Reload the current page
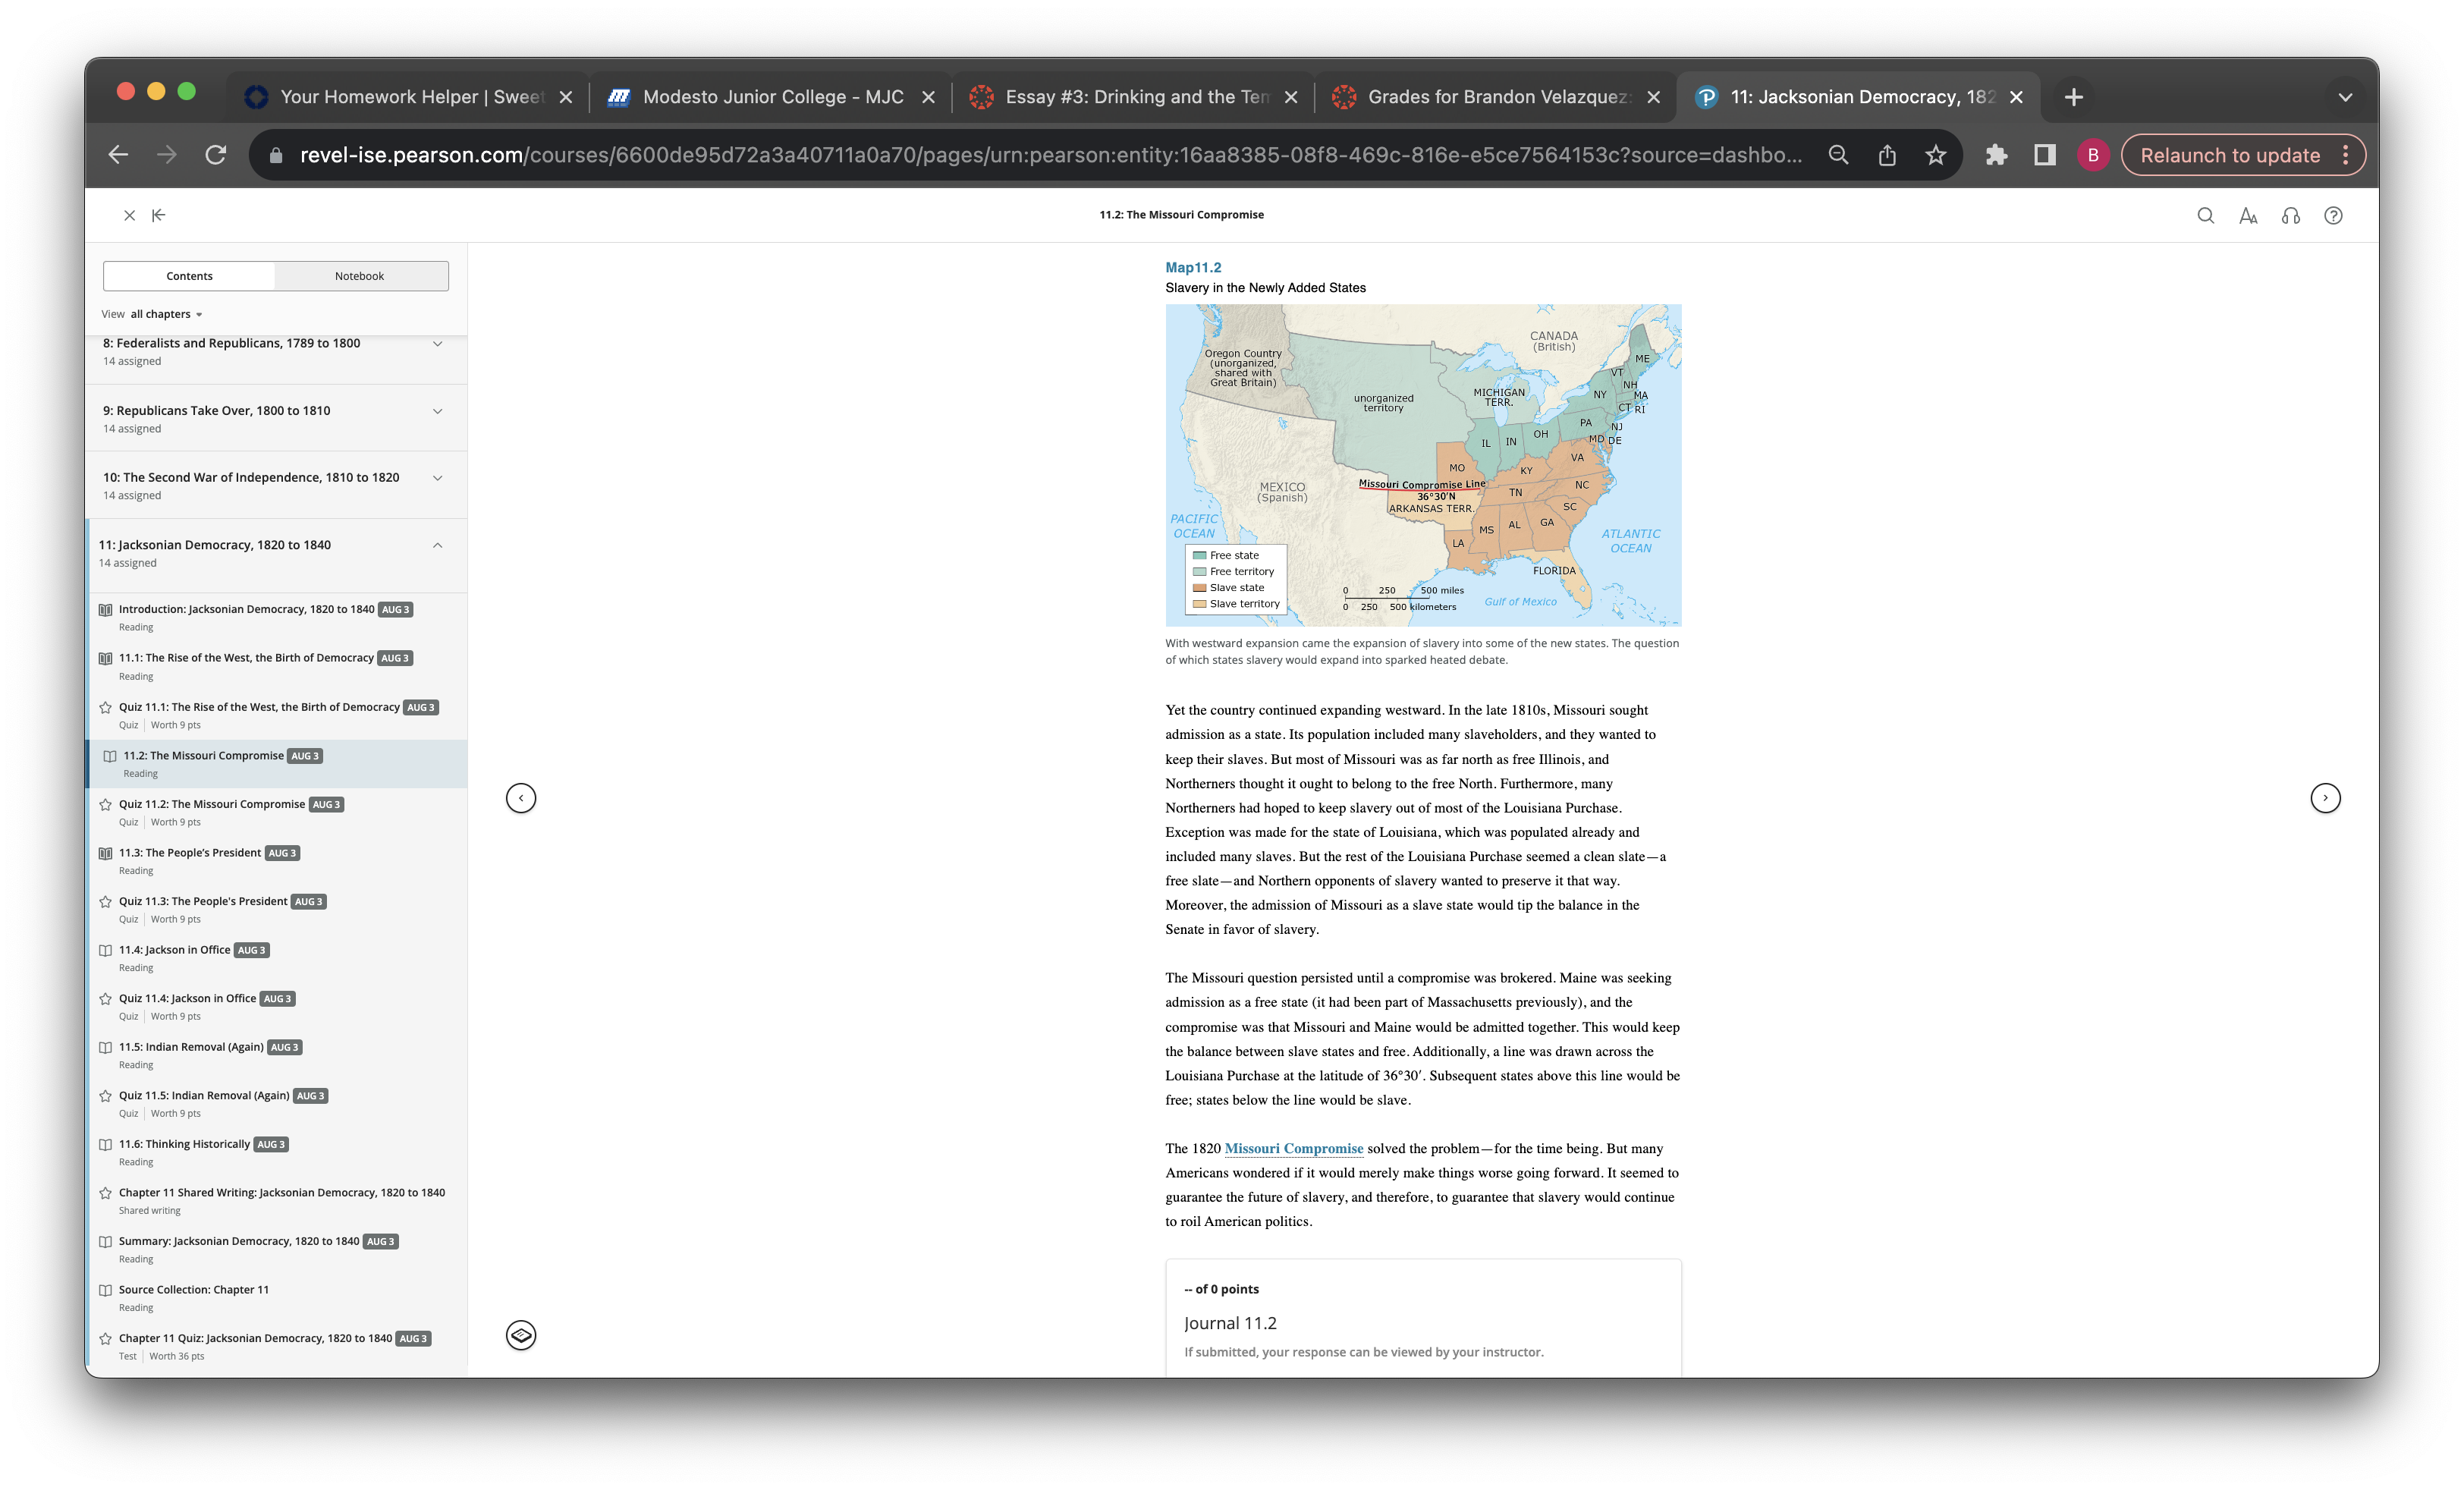Viewport: 2464px width, 1490px height. (x=216, y=155)
